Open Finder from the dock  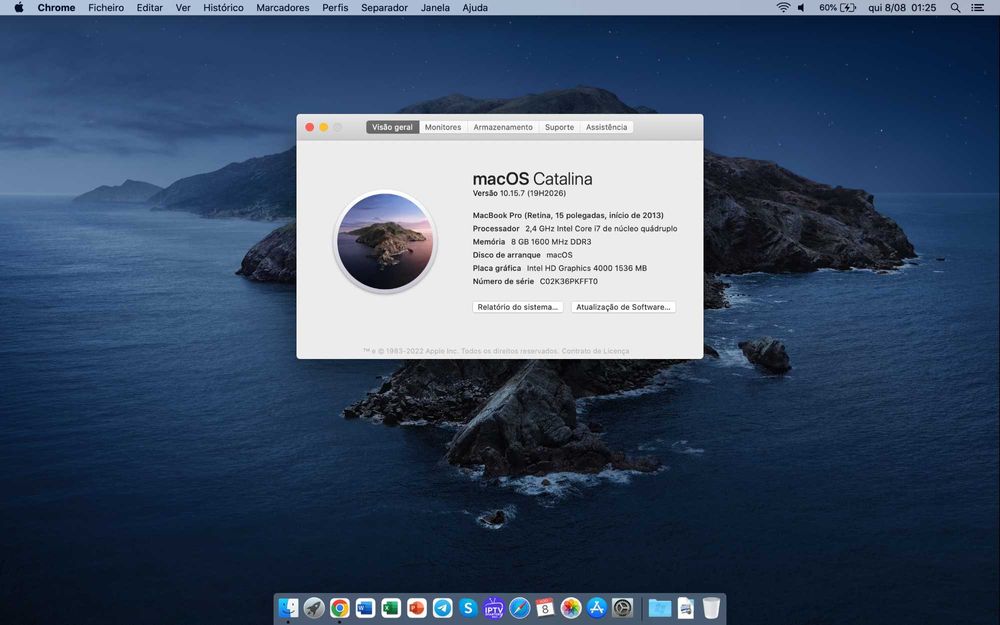click(288, 608)
